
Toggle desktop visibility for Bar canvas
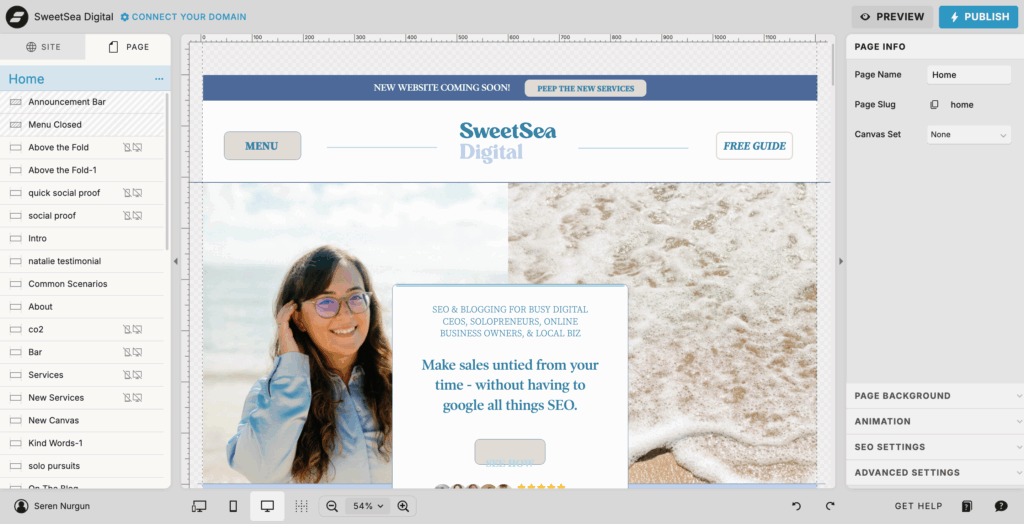pos(137,352)
